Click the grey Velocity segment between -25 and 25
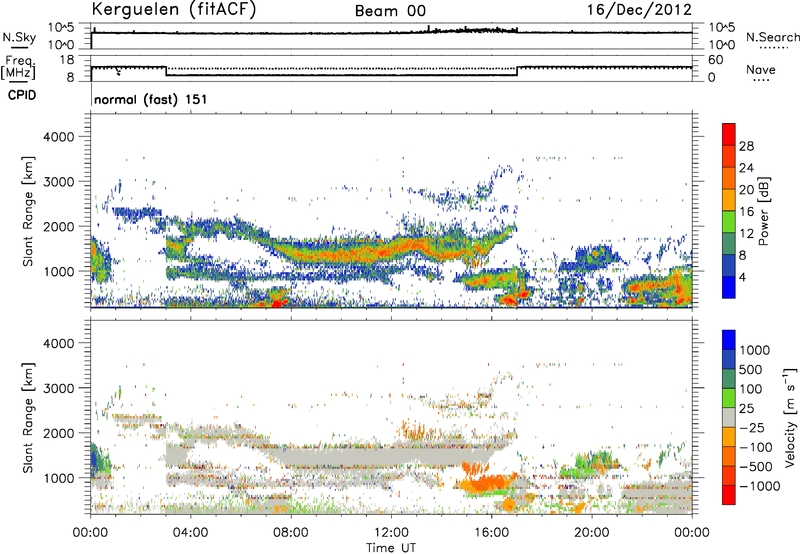The image size is (800, 554). click(729, 417)
